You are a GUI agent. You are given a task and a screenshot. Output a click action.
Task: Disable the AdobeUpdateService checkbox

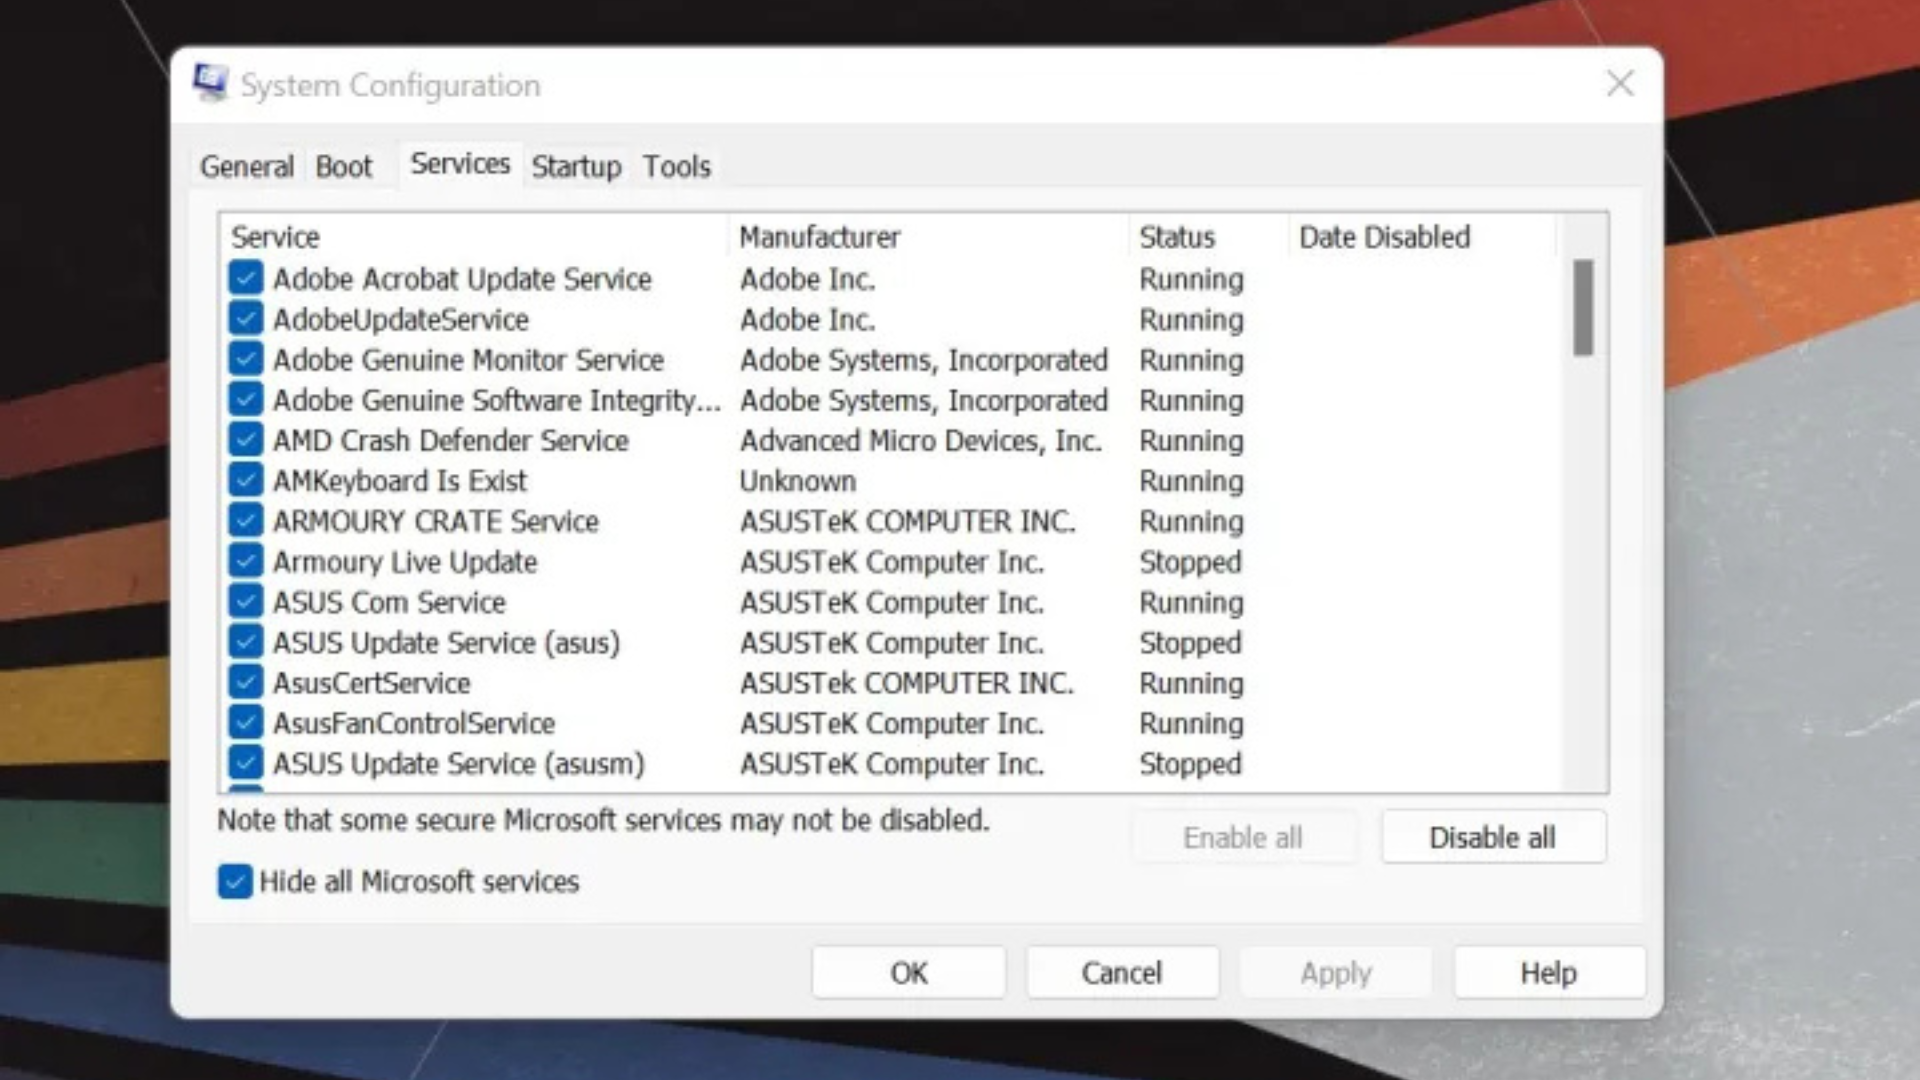245,320
